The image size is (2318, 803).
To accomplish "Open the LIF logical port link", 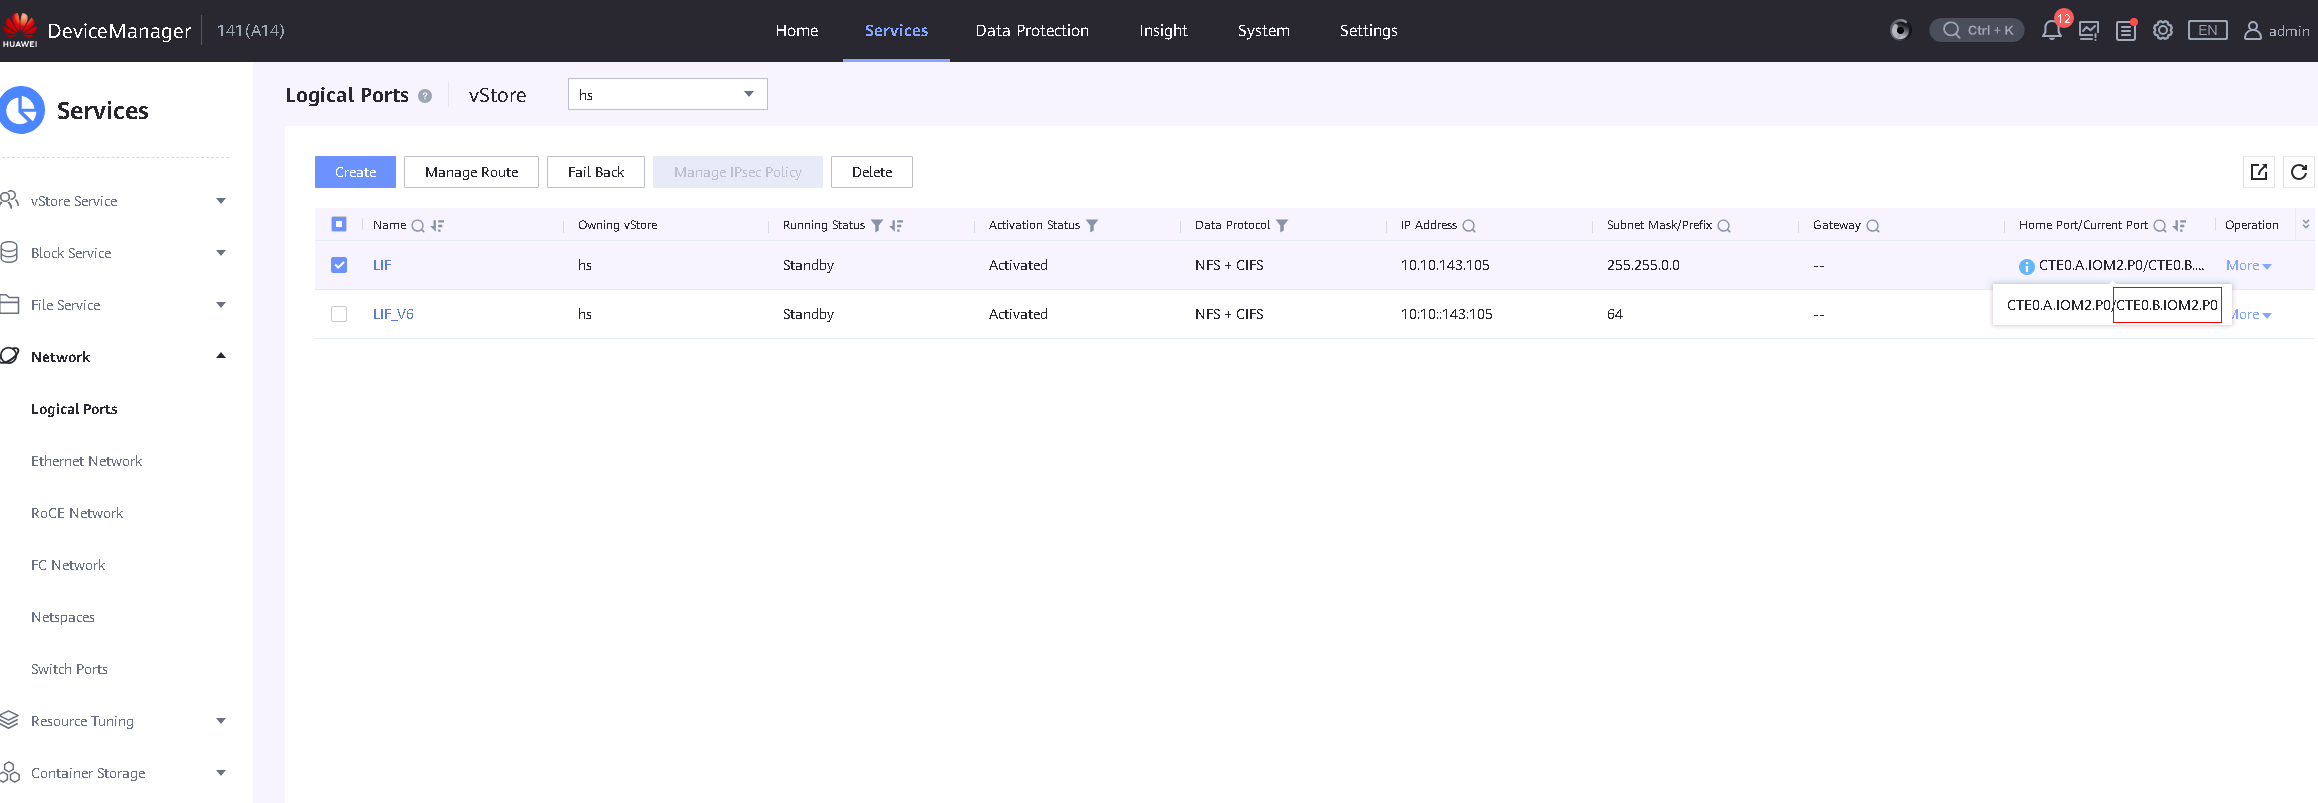I will 382,265.
